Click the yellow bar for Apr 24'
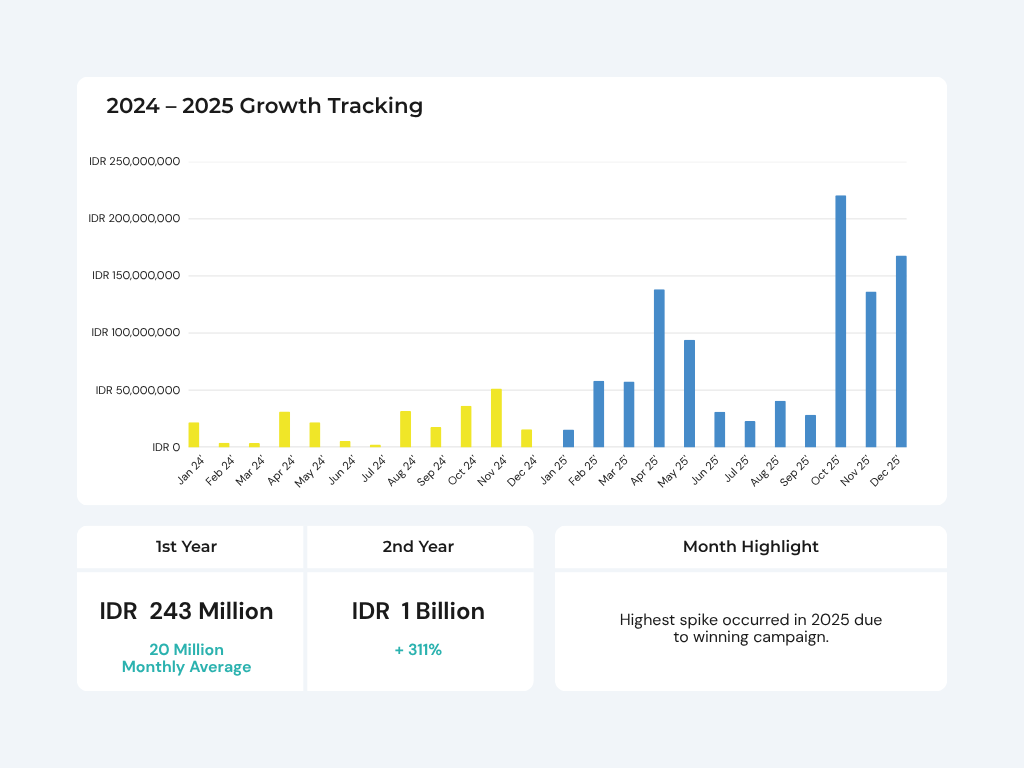This screenshot has width=1024, height=768. tap(284, 430)
